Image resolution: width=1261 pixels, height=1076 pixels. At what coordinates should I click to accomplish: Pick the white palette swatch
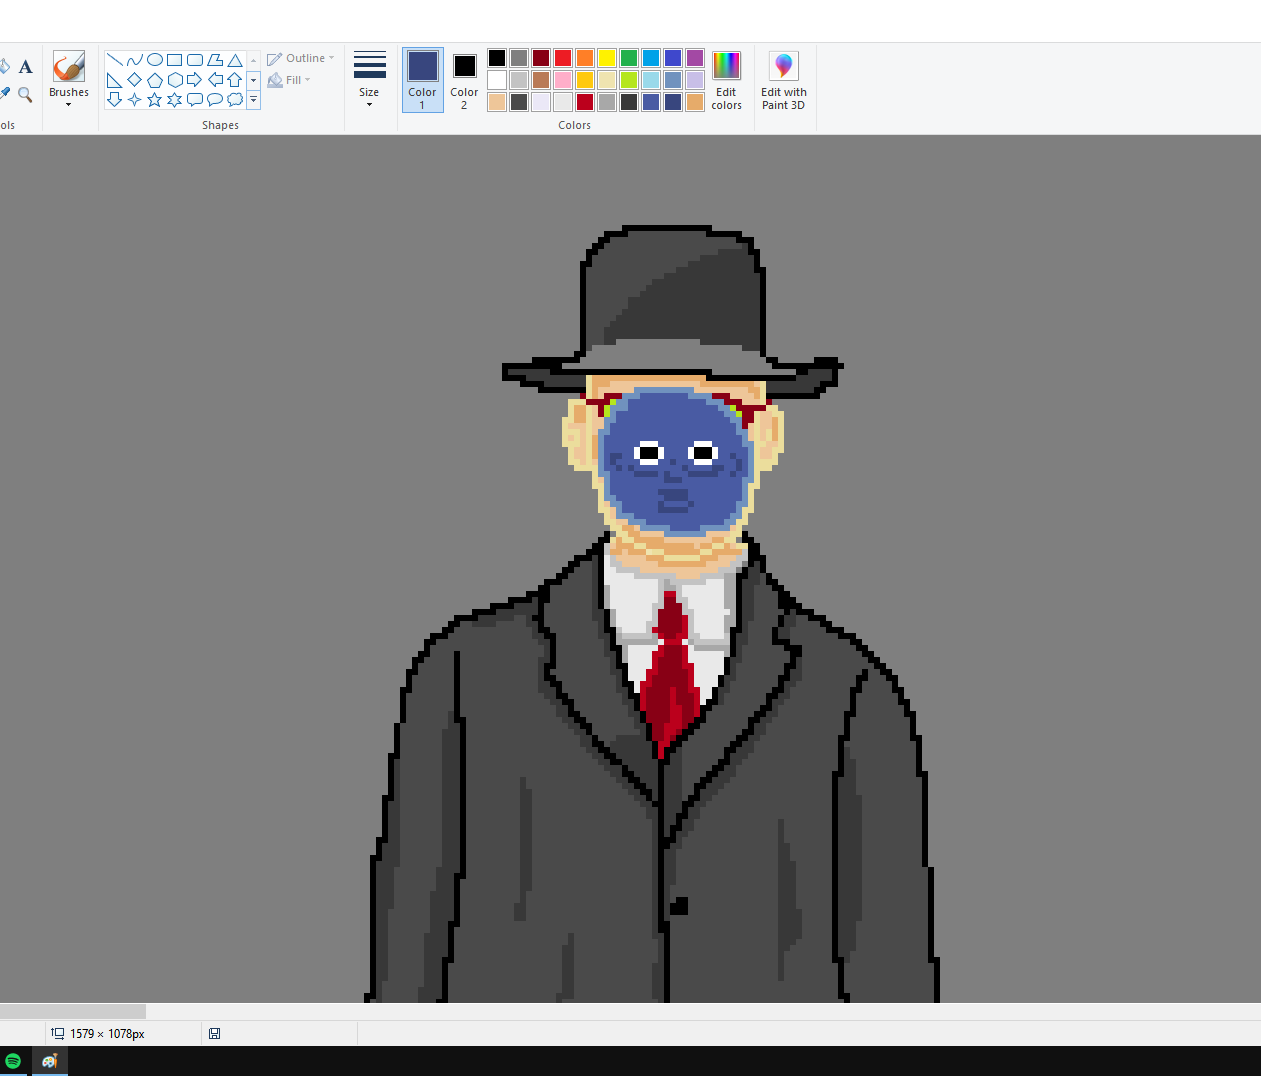point(497,80)
